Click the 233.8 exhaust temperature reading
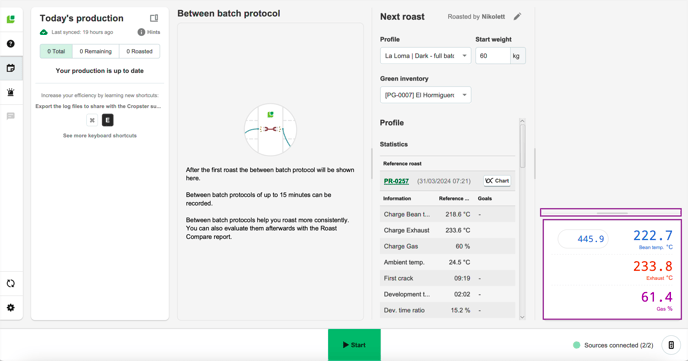Viewport: 688px width, 361px height. click(652, 266)
